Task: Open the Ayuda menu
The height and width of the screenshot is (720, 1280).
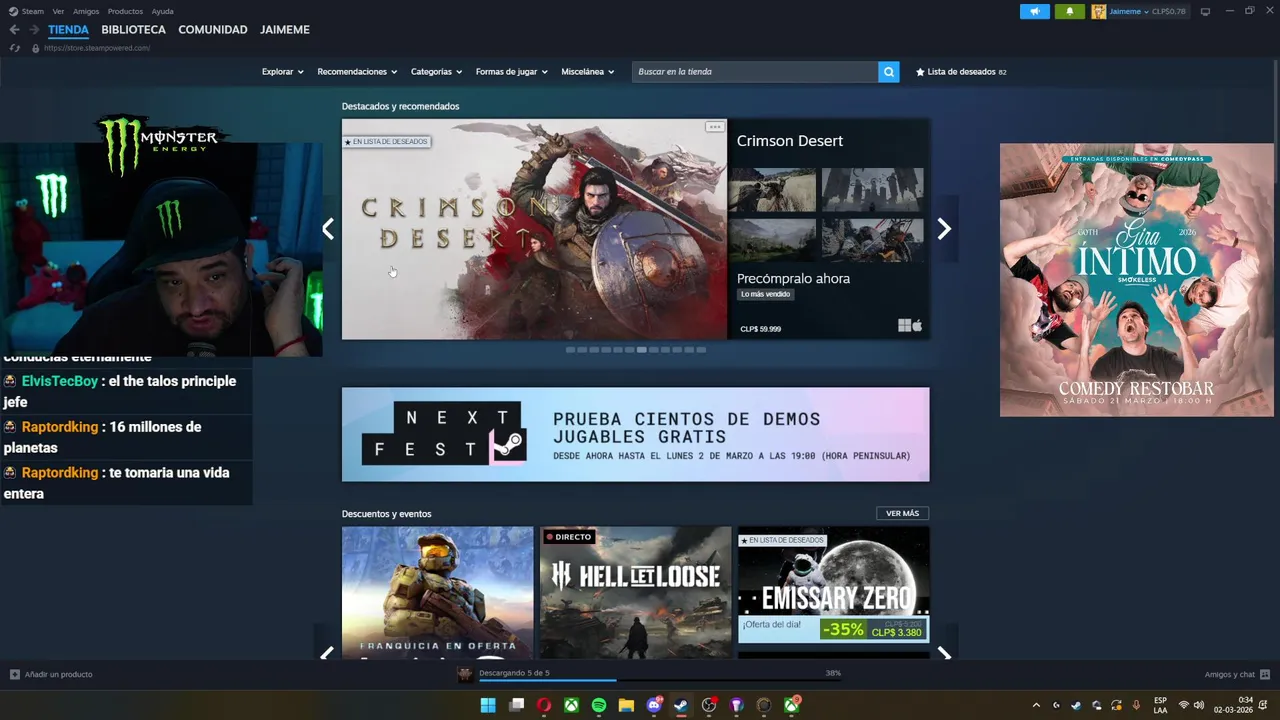Action: tap(162, 11)
